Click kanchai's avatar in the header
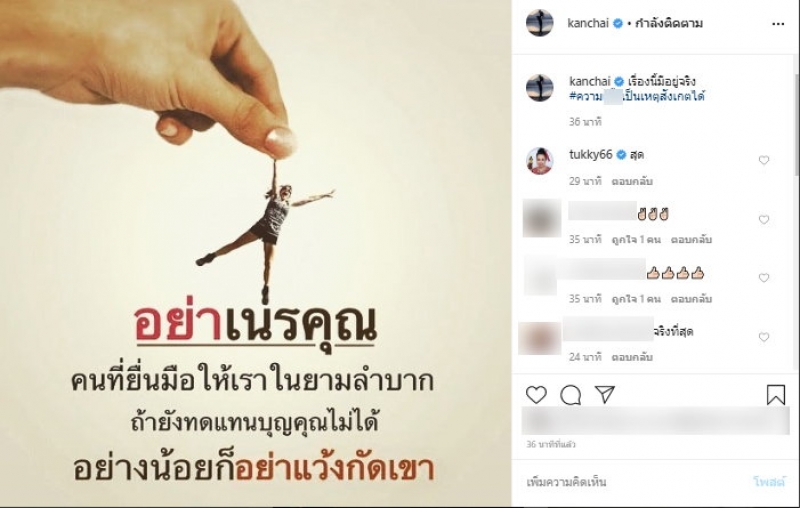 pyautogui.click(x=539, y=23)
